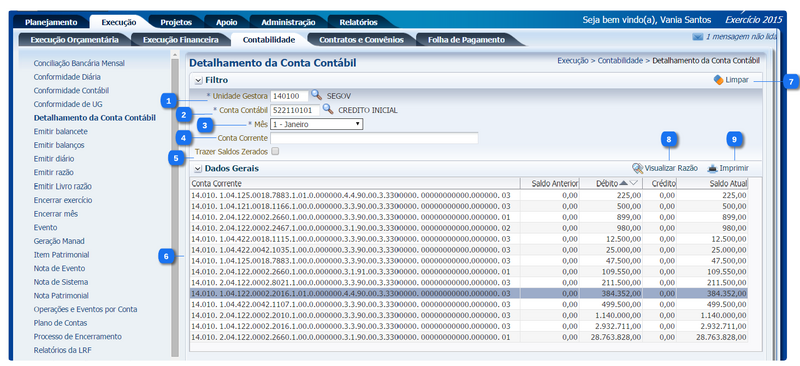This screenshot has height=366, width=800.
Task: Open Encerrar mês in the sidebar
Action: pyautogui.click(x=56, y=214)
